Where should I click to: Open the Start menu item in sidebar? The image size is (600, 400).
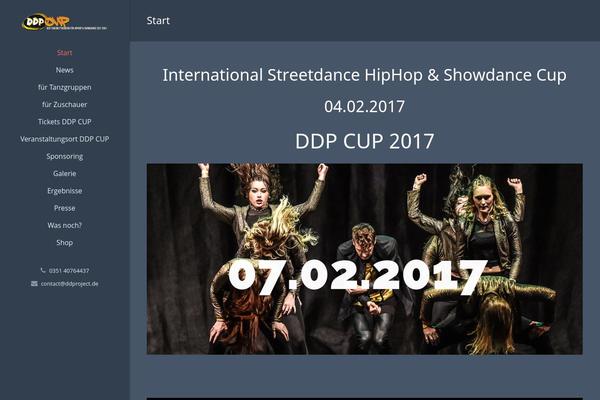[x=64, y=53]
